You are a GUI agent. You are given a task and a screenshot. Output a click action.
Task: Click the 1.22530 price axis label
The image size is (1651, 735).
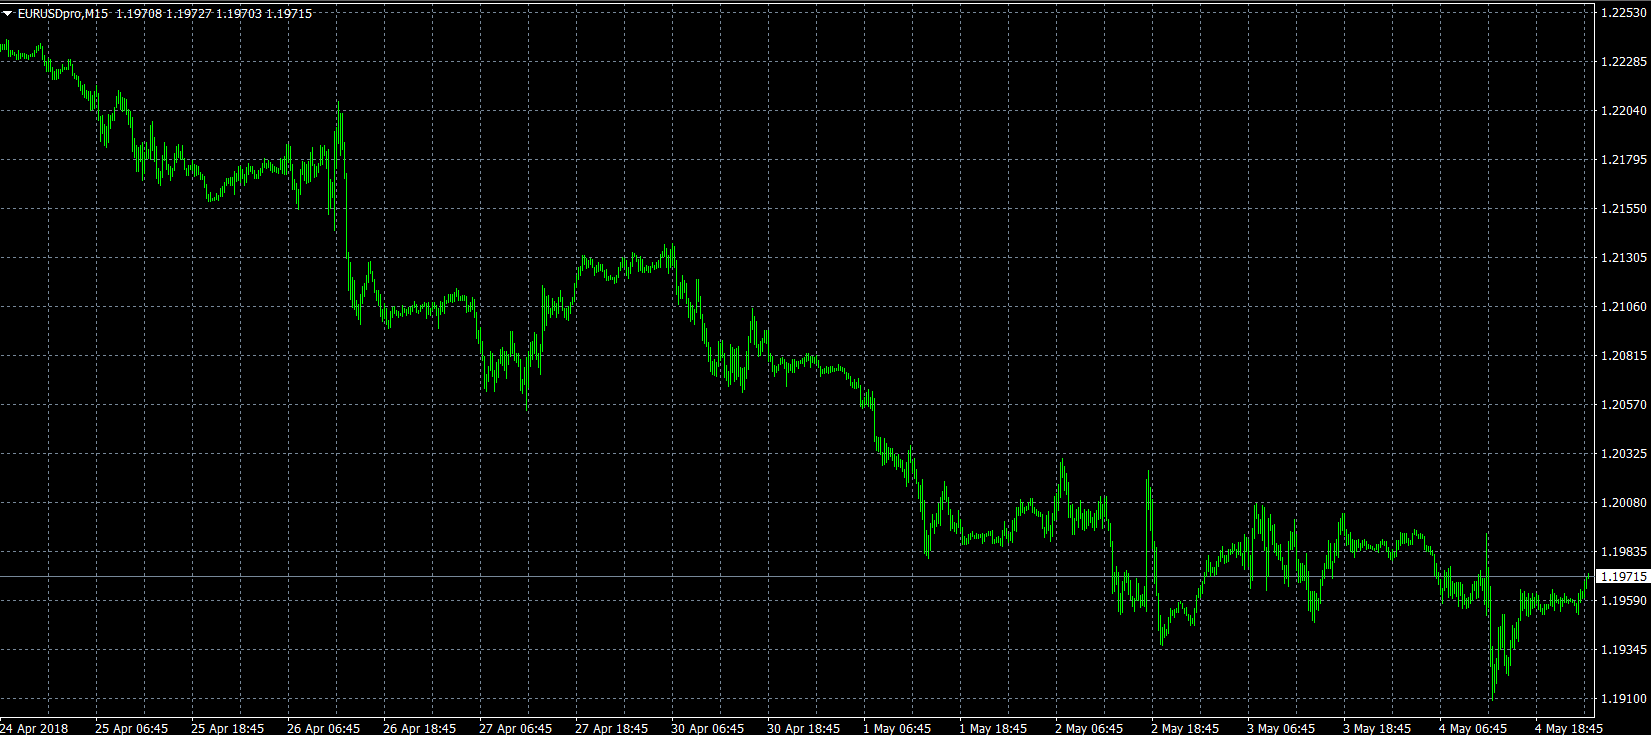pos(1624,13)
